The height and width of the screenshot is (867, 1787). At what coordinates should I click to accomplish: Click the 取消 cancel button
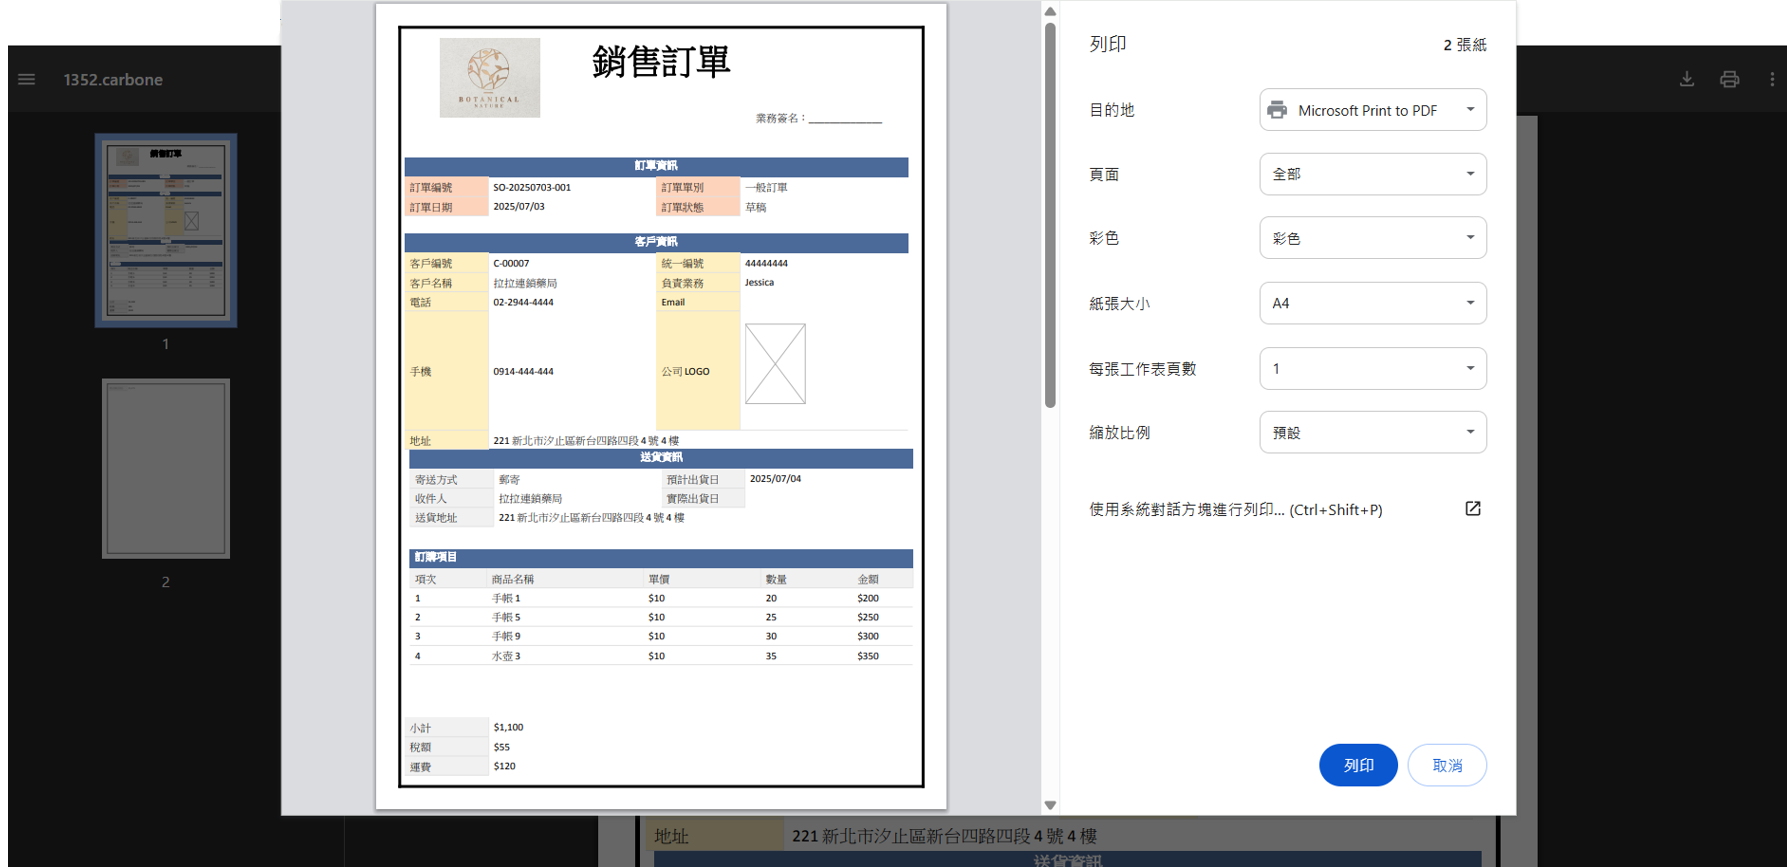coord(1446,765)
